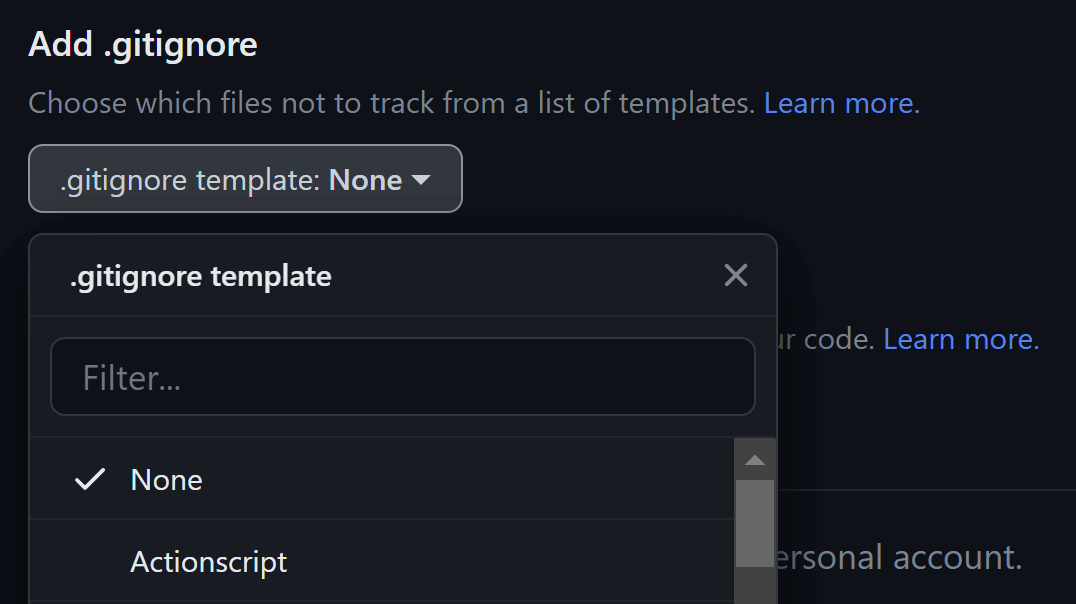Click the scrollbar track below the thumb

[755, 586]
